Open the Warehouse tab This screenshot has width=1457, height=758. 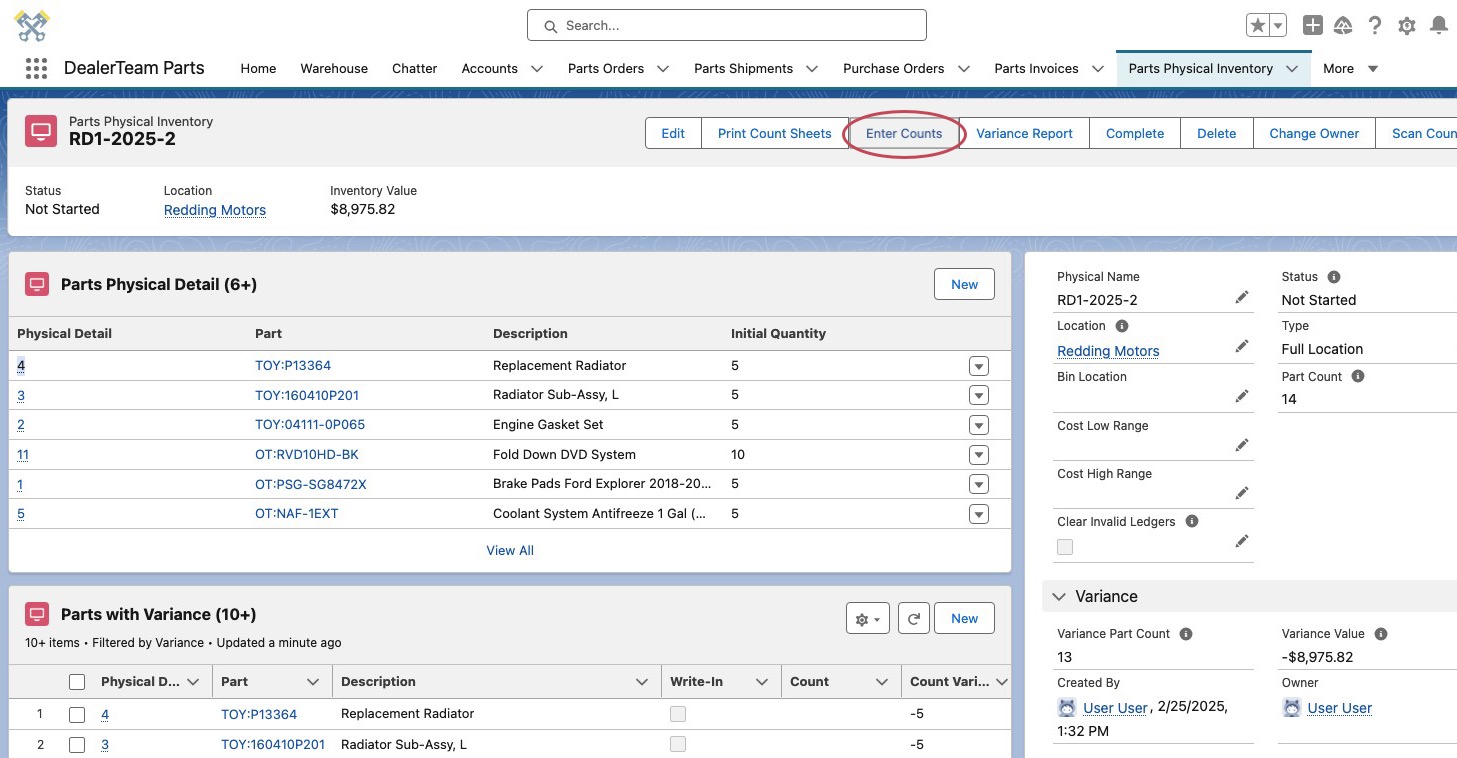[x=334, y=69]
